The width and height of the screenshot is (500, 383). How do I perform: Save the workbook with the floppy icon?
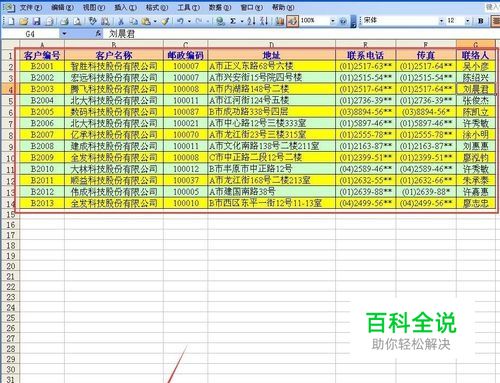click(36, 21)
